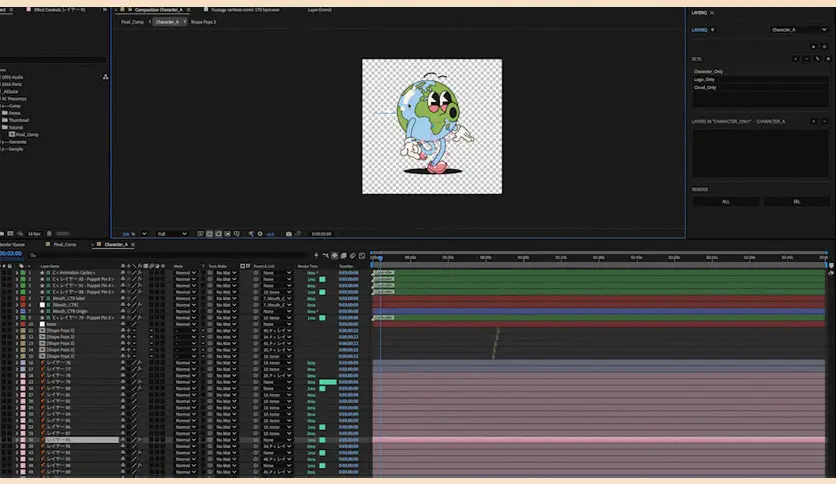Go to Shape Pops 3 in the breadcrumb
This screenshot has width=836, height=484.
click(x=203, y=22)
